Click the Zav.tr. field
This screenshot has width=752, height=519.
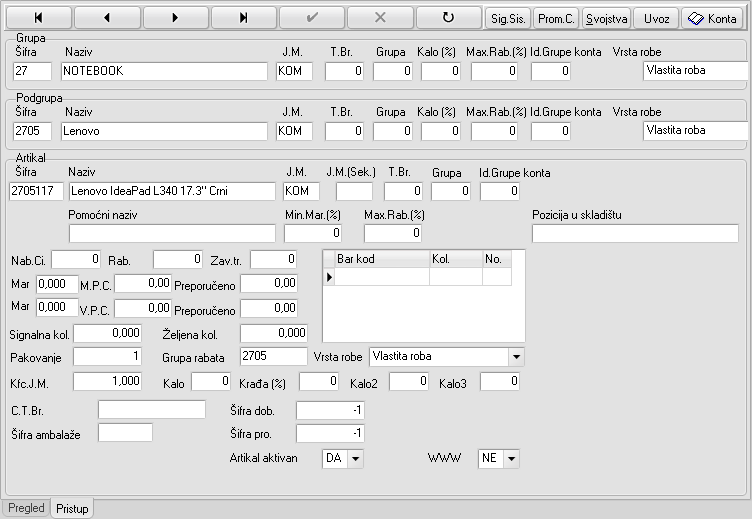pos(273,260)
